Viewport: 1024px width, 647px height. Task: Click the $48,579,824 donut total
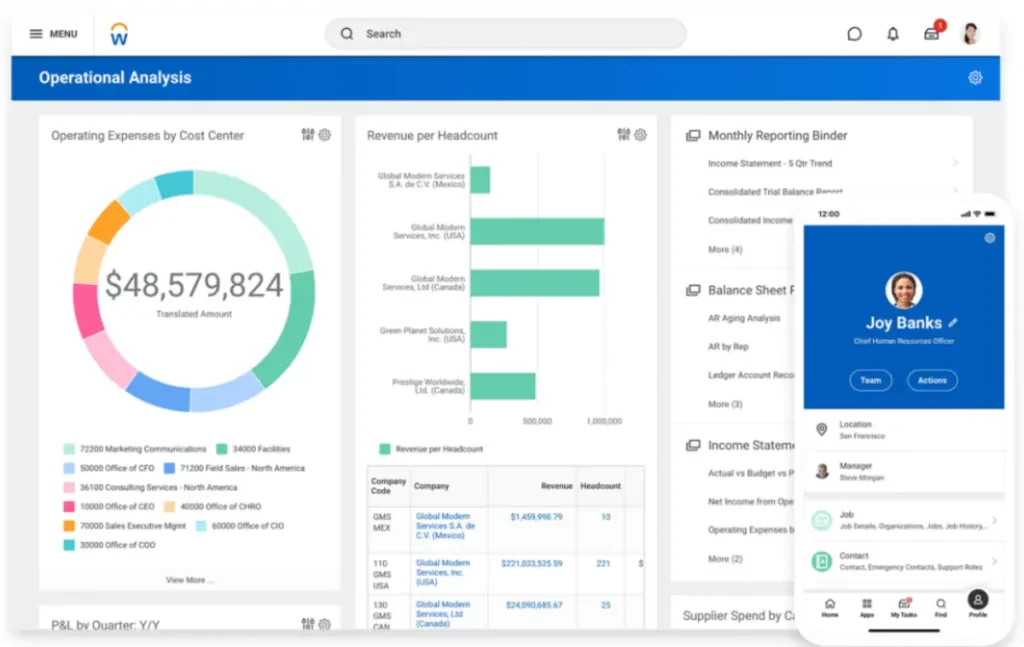194,285
